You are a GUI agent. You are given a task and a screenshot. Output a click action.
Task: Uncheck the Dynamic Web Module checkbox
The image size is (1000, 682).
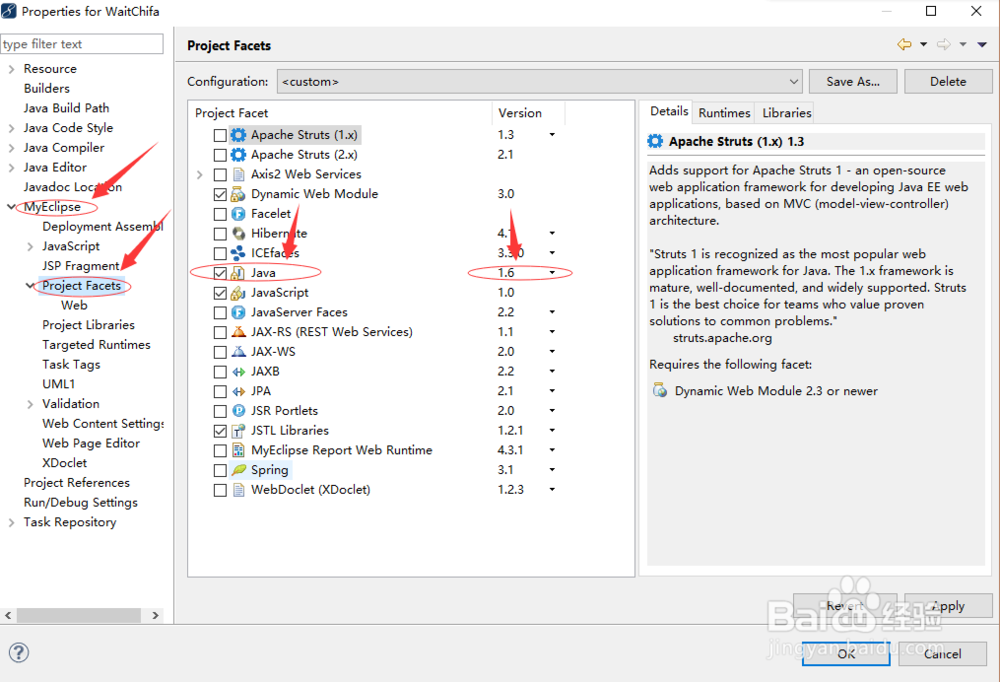pos(220,195)
